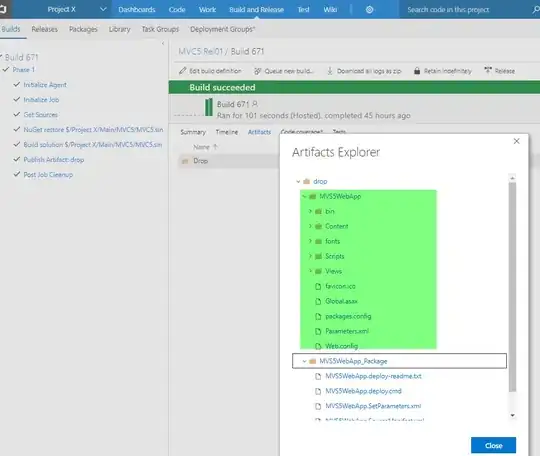Expand the Scripts folder

pyautogui.click(x=310, y=256)
